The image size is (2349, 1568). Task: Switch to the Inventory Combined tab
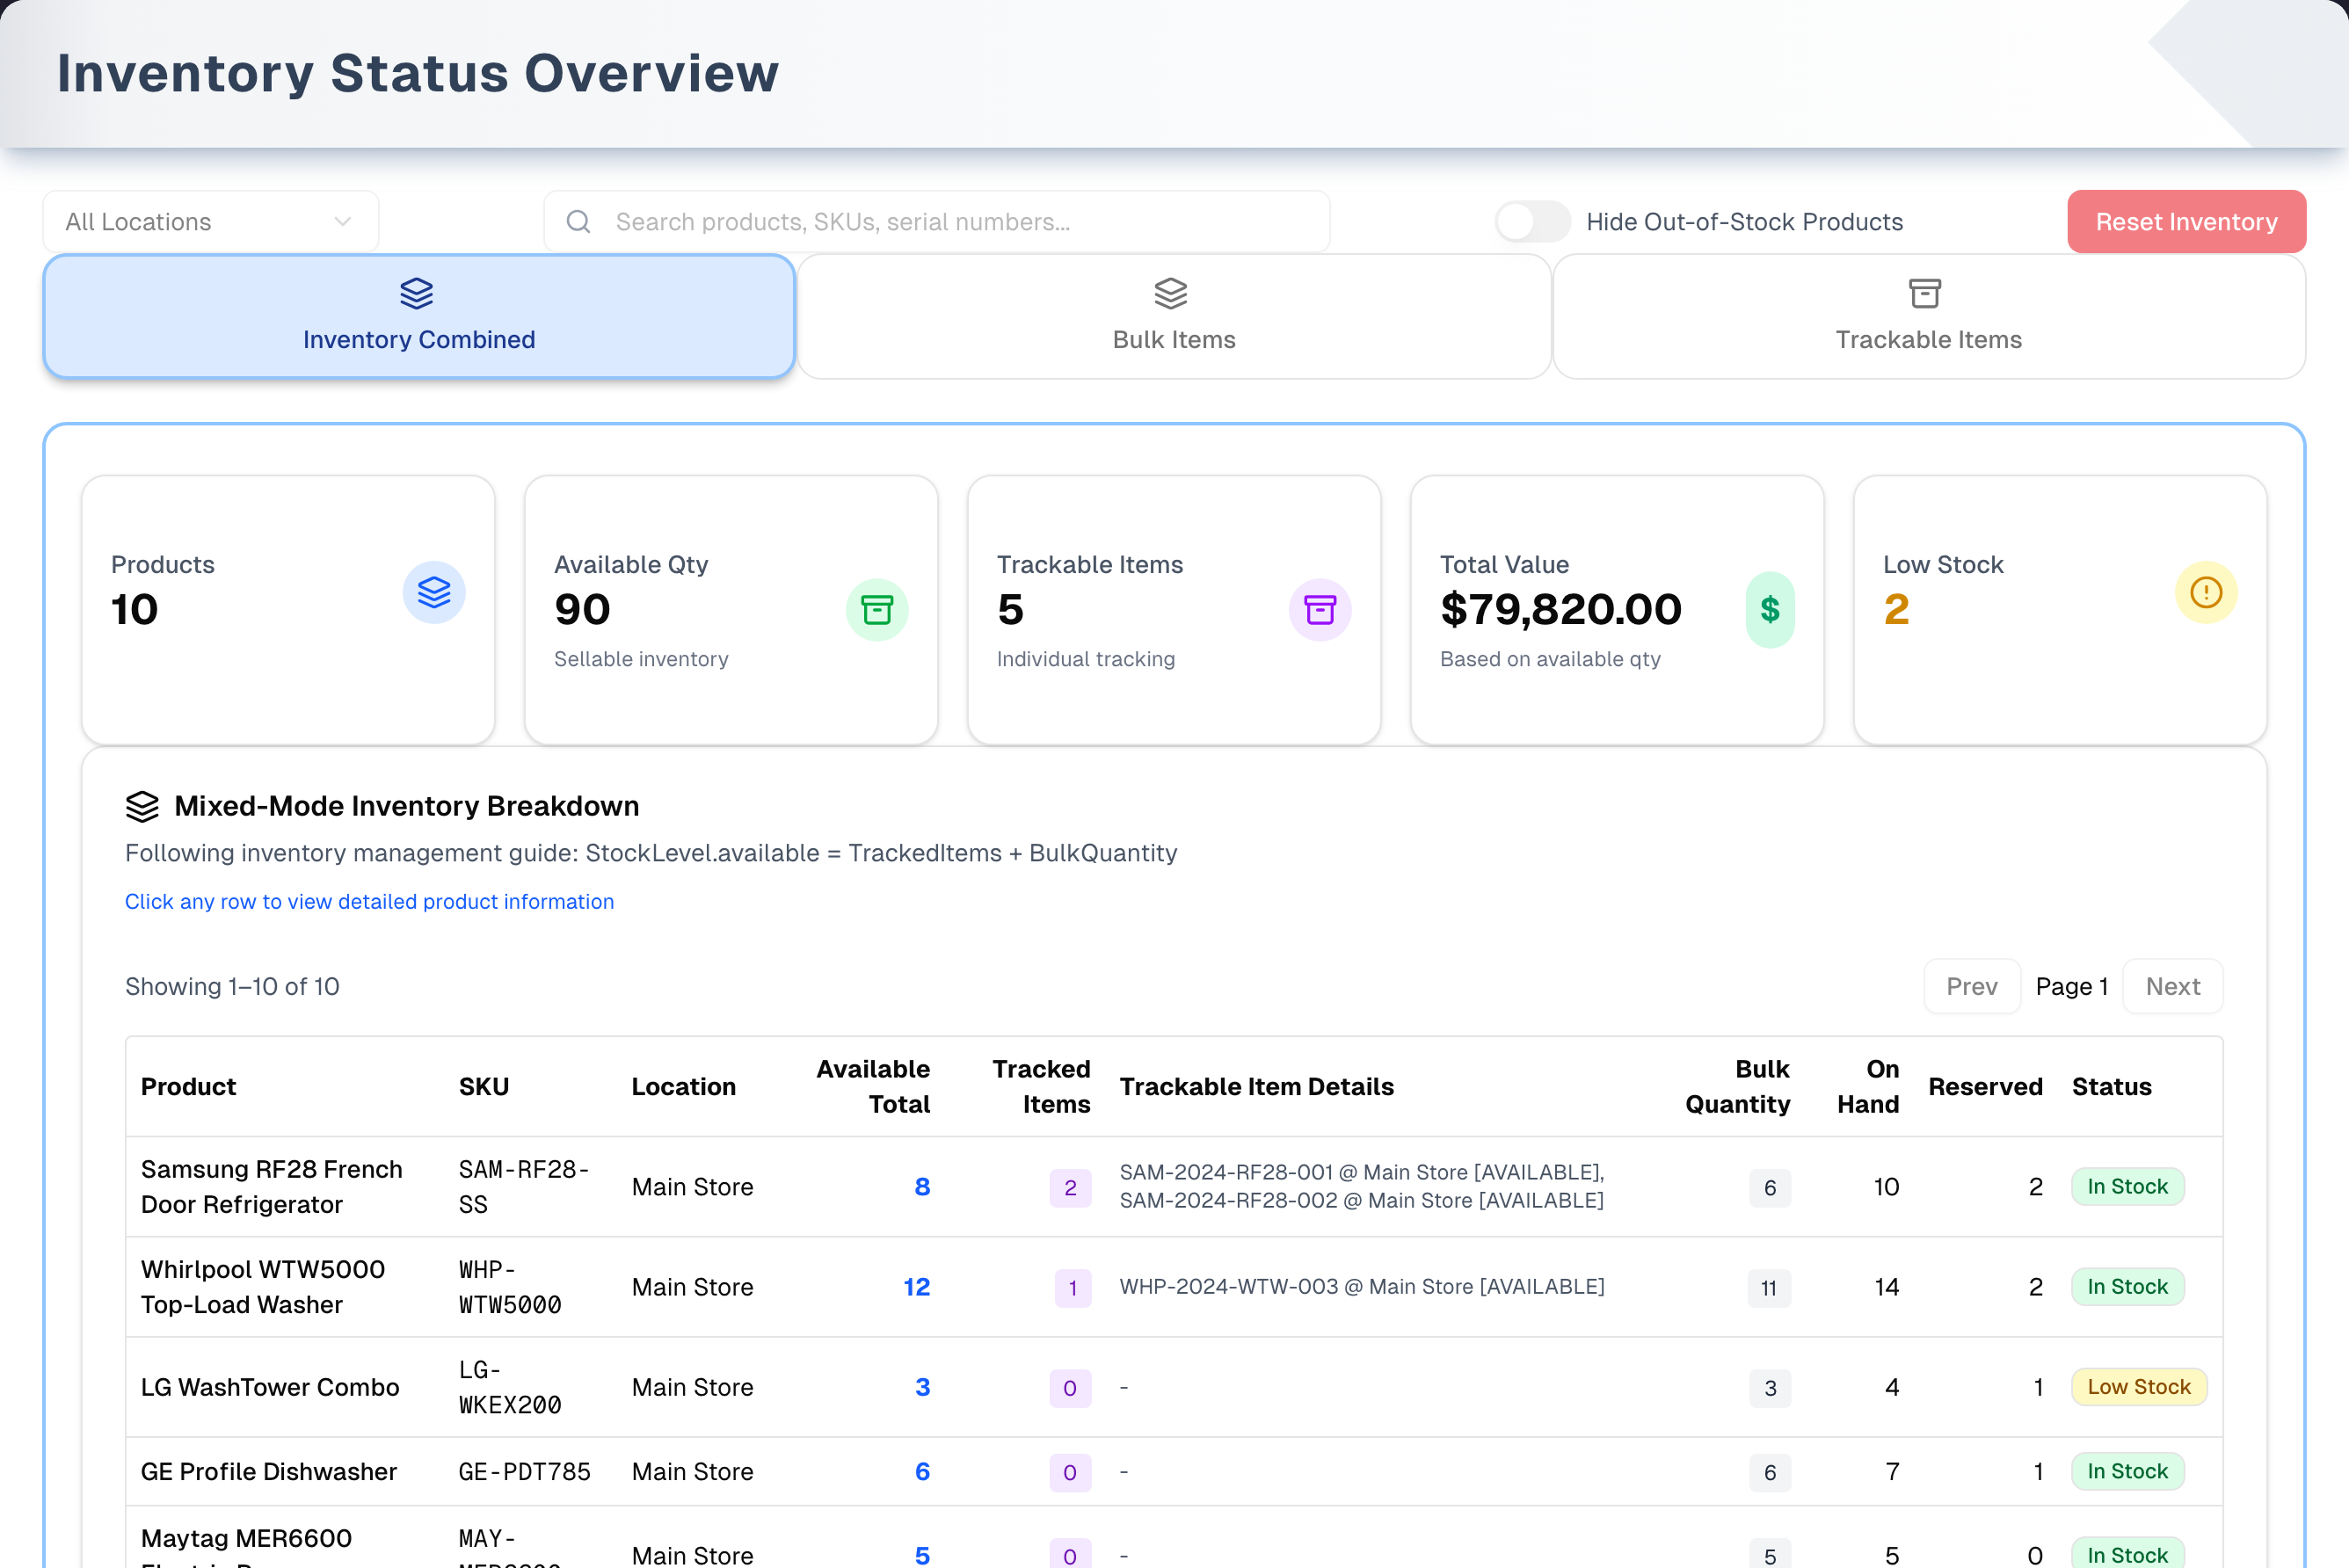pyautogui.click(x=419, y=317)
